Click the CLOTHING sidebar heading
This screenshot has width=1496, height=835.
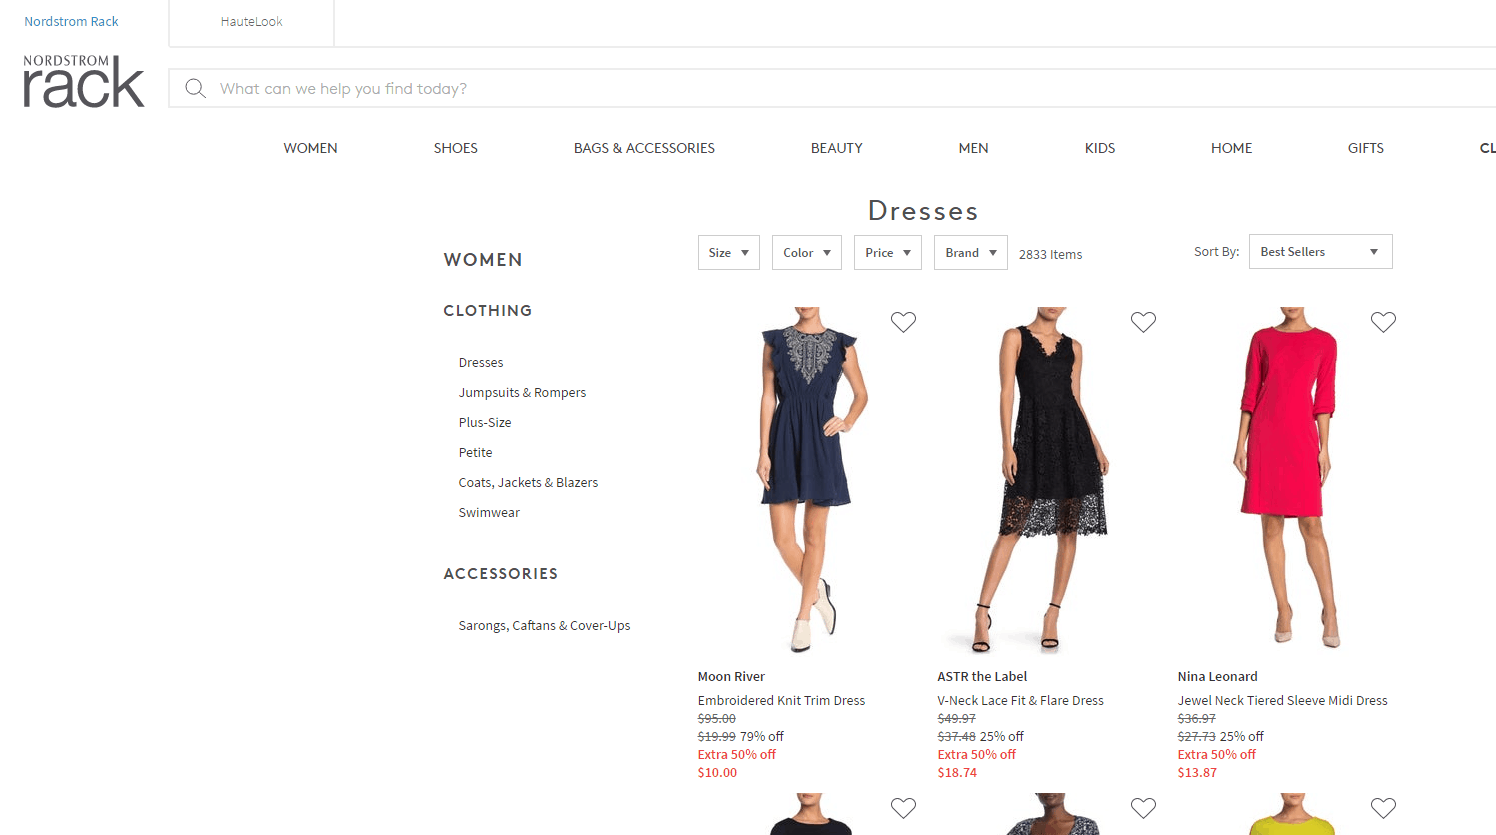pyautogui.click(x=488, y=311)
